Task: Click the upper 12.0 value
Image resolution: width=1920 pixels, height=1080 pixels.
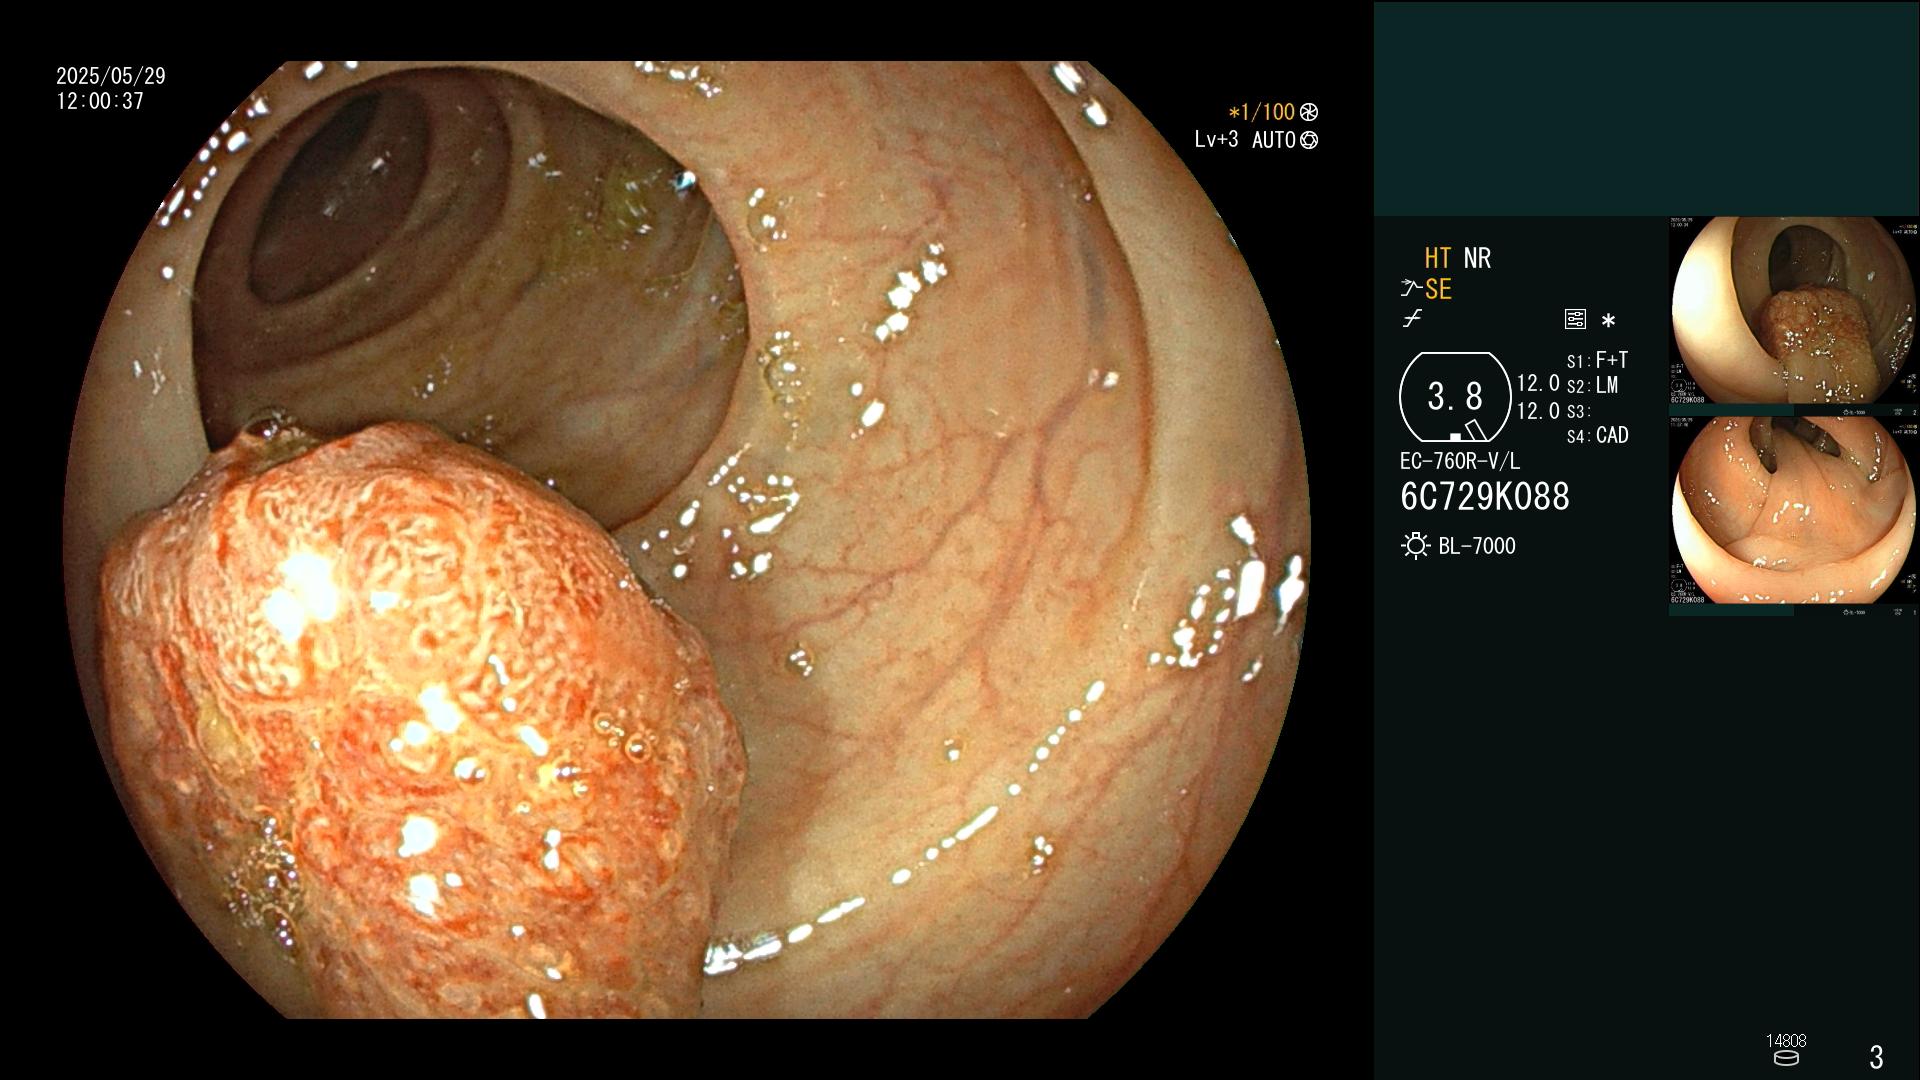Action: 1538,383
